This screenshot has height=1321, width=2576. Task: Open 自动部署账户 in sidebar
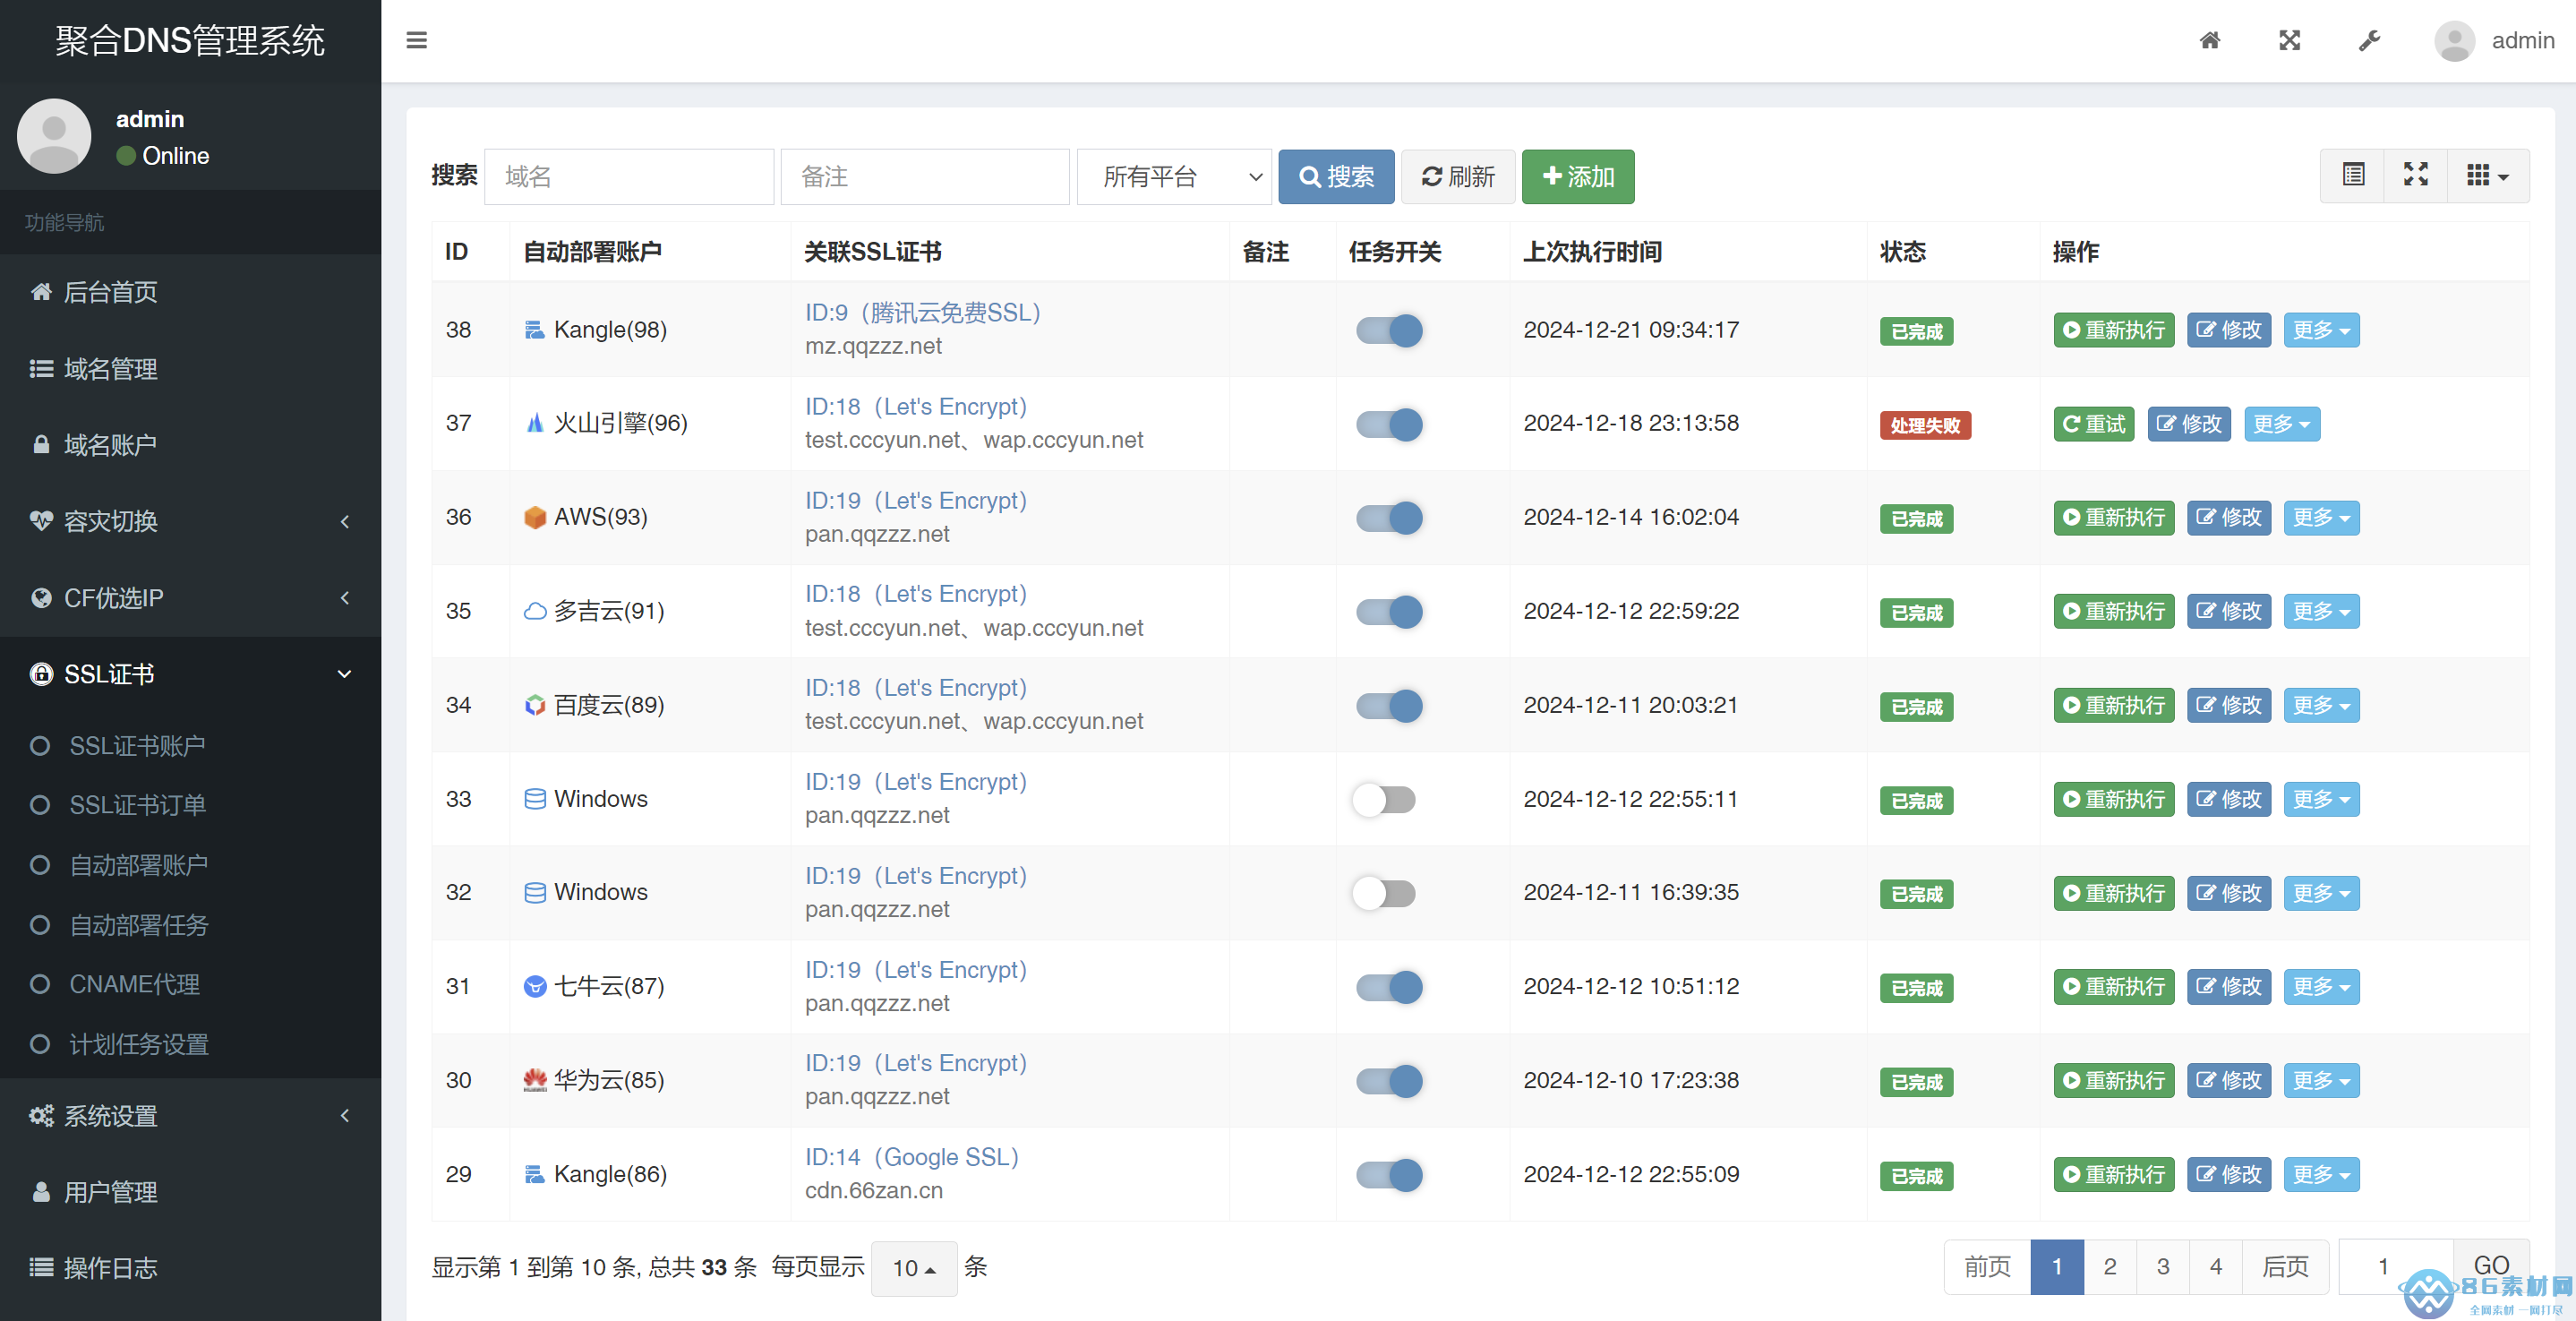pyautogui.click(x=138, y=865)
